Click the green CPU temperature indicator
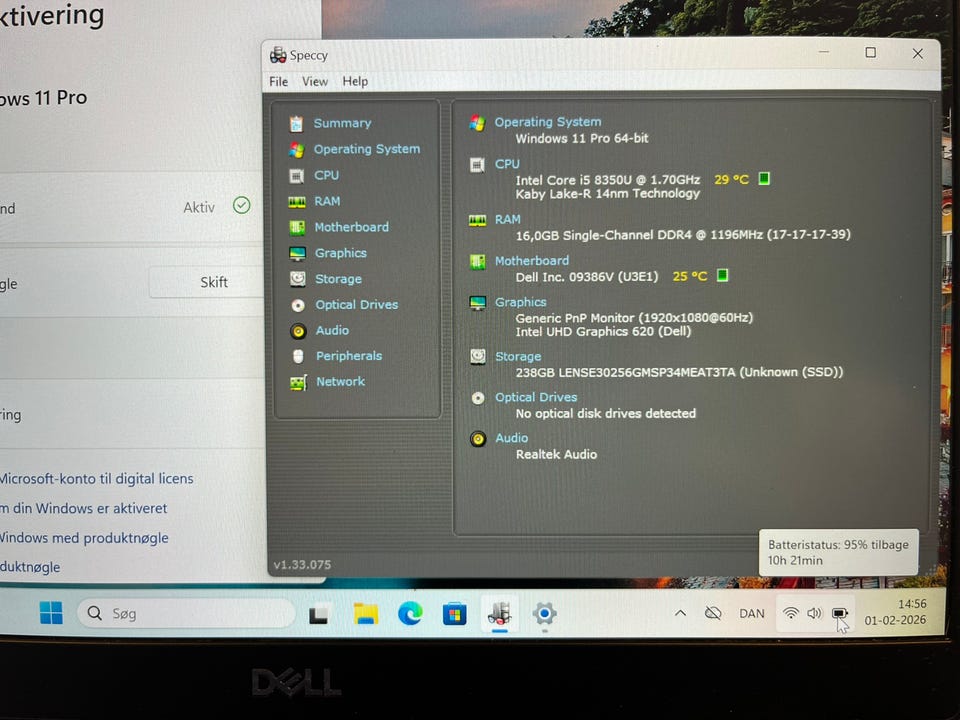 764,178
